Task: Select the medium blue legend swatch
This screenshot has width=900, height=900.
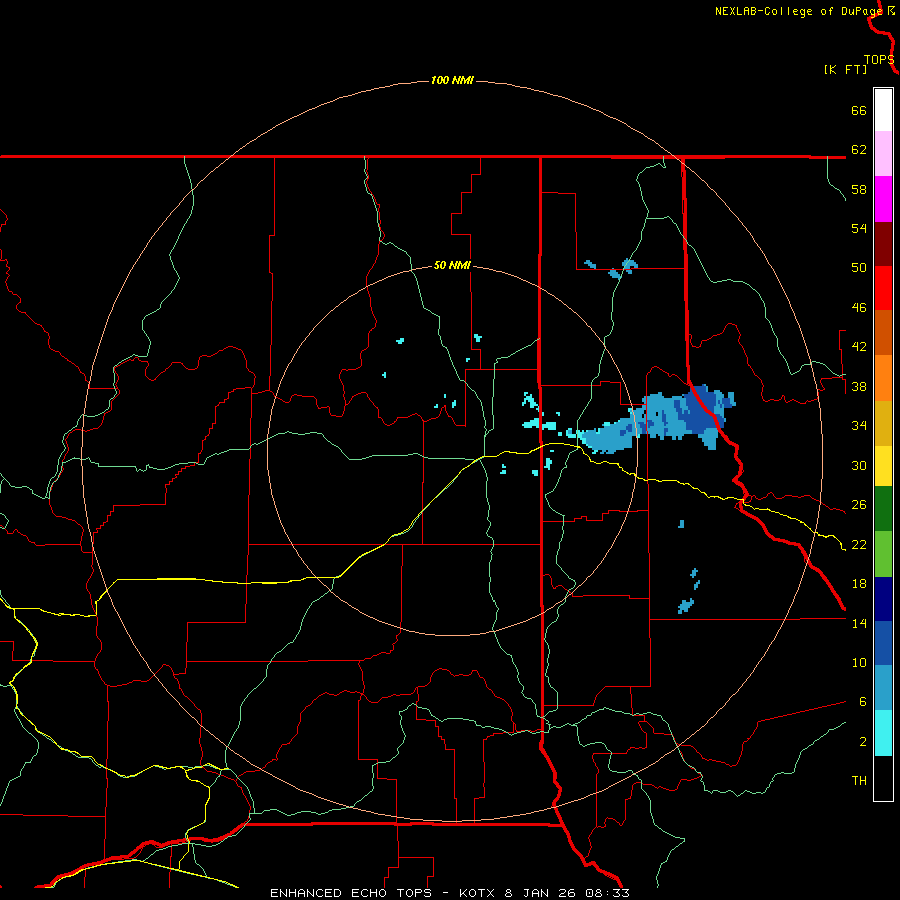Action: (883, 643)
